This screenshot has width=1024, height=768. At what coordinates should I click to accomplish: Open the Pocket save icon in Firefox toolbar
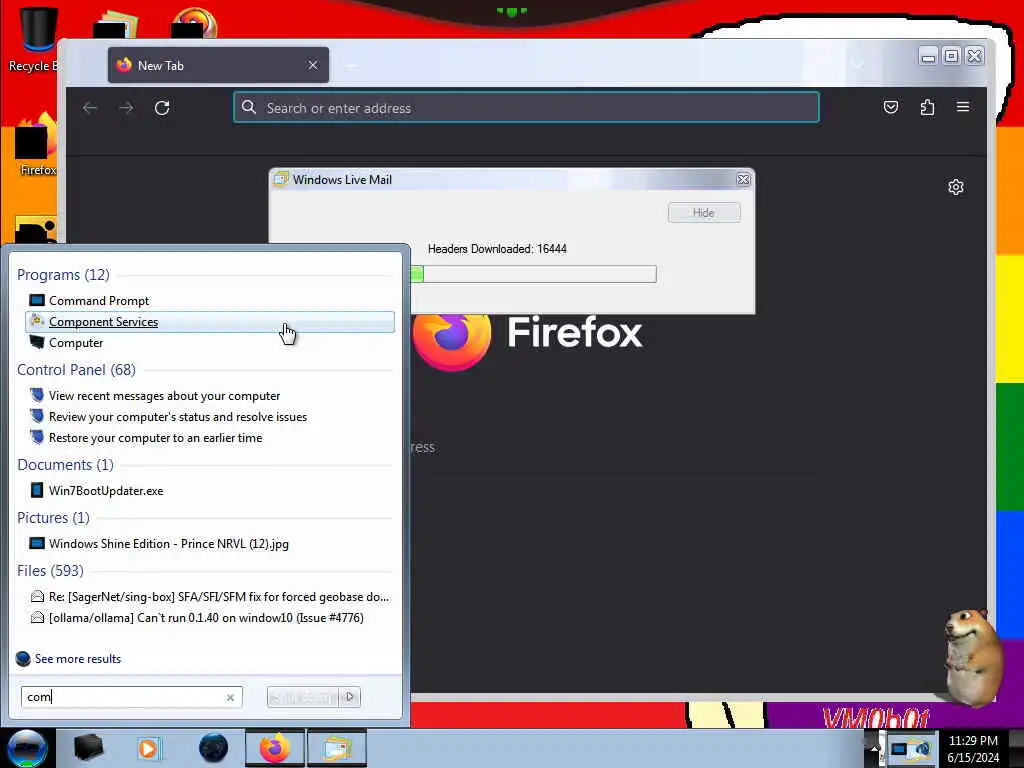click(891, 107)
